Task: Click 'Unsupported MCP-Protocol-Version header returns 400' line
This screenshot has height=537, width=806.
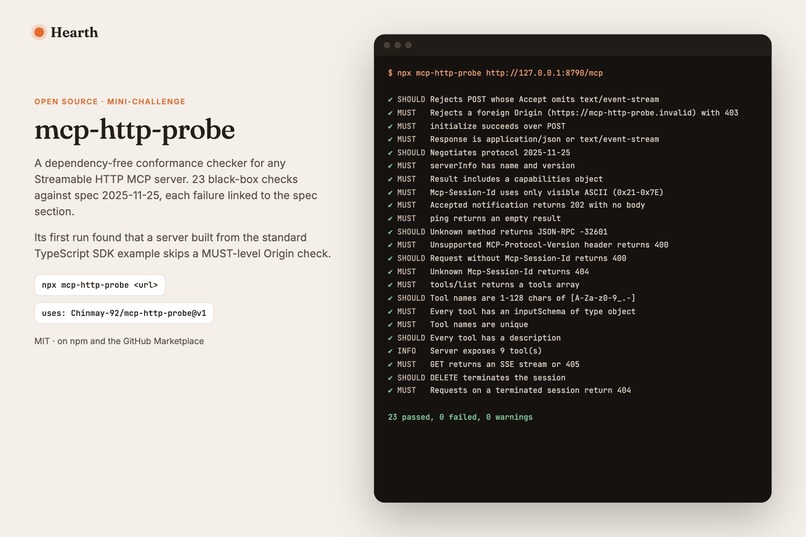Action: [528, 245]
